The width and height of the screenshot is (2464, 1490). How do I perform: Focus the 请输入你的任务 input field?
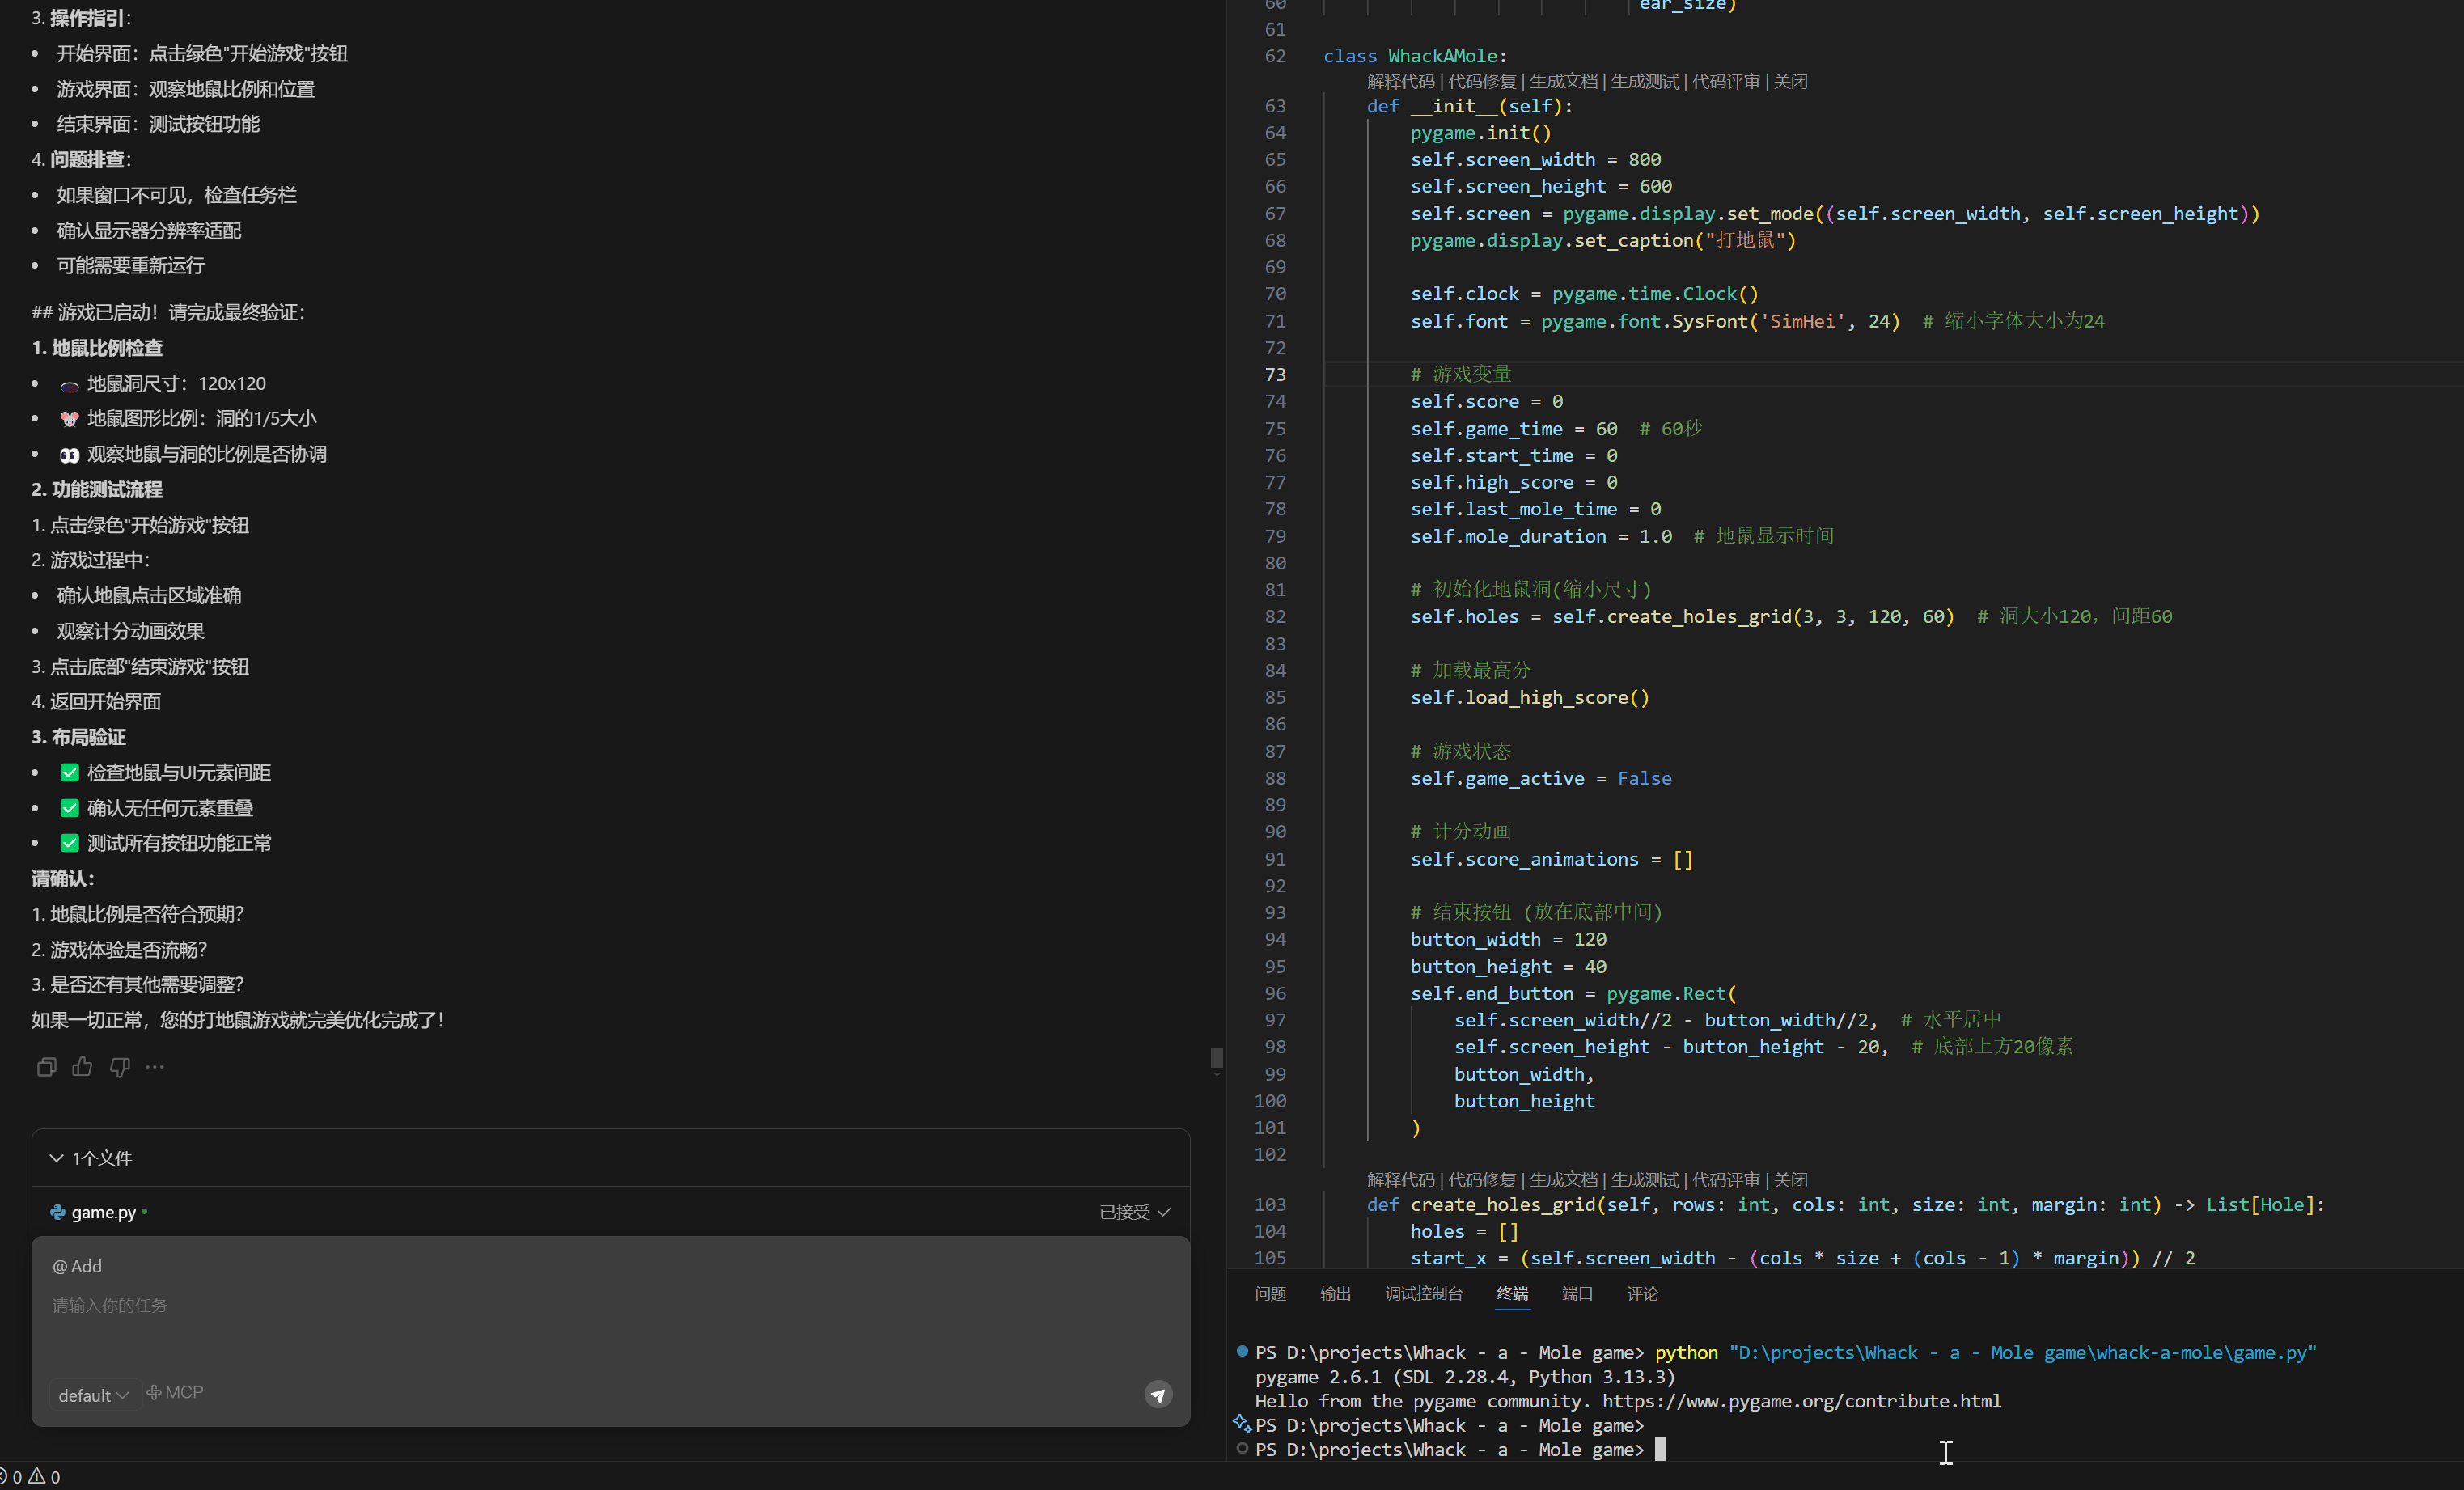point(600,1306)
